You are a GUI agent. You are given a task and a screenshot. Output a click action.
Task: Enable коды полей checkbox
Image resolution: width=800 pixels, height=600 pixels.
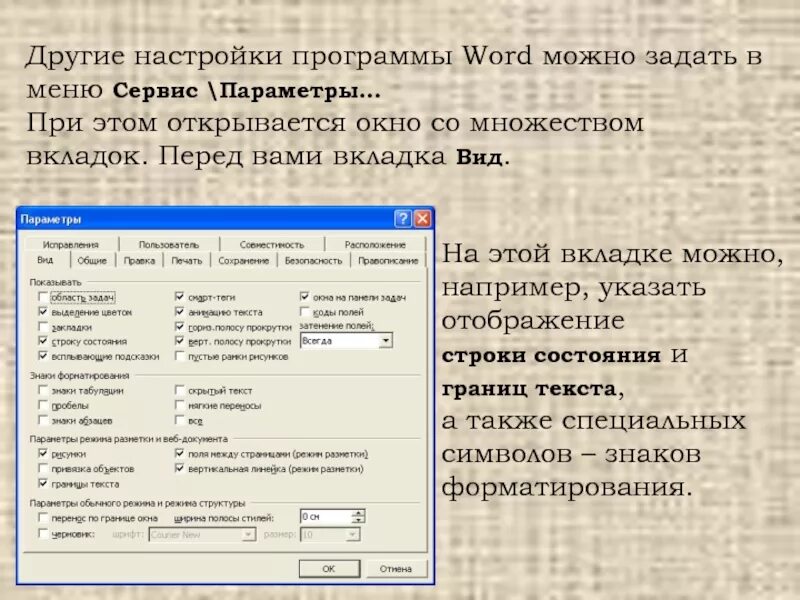(305, 311)
